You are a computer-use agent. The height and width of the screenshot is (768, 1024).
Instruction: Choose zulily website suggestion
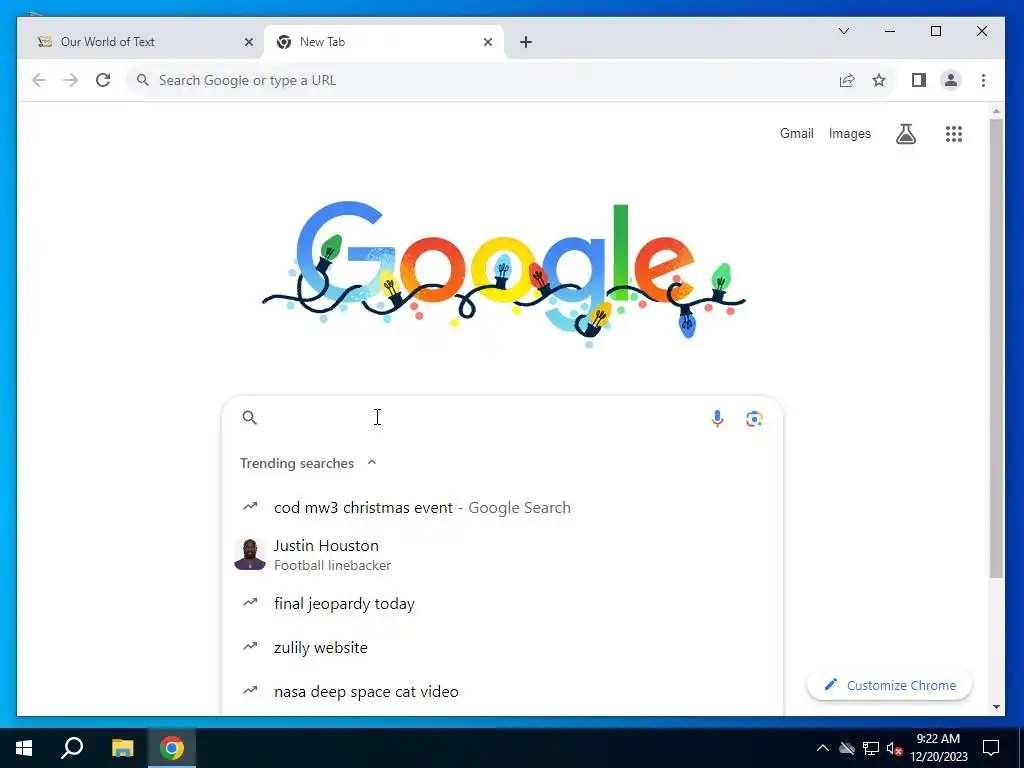(x=502, y=647)
